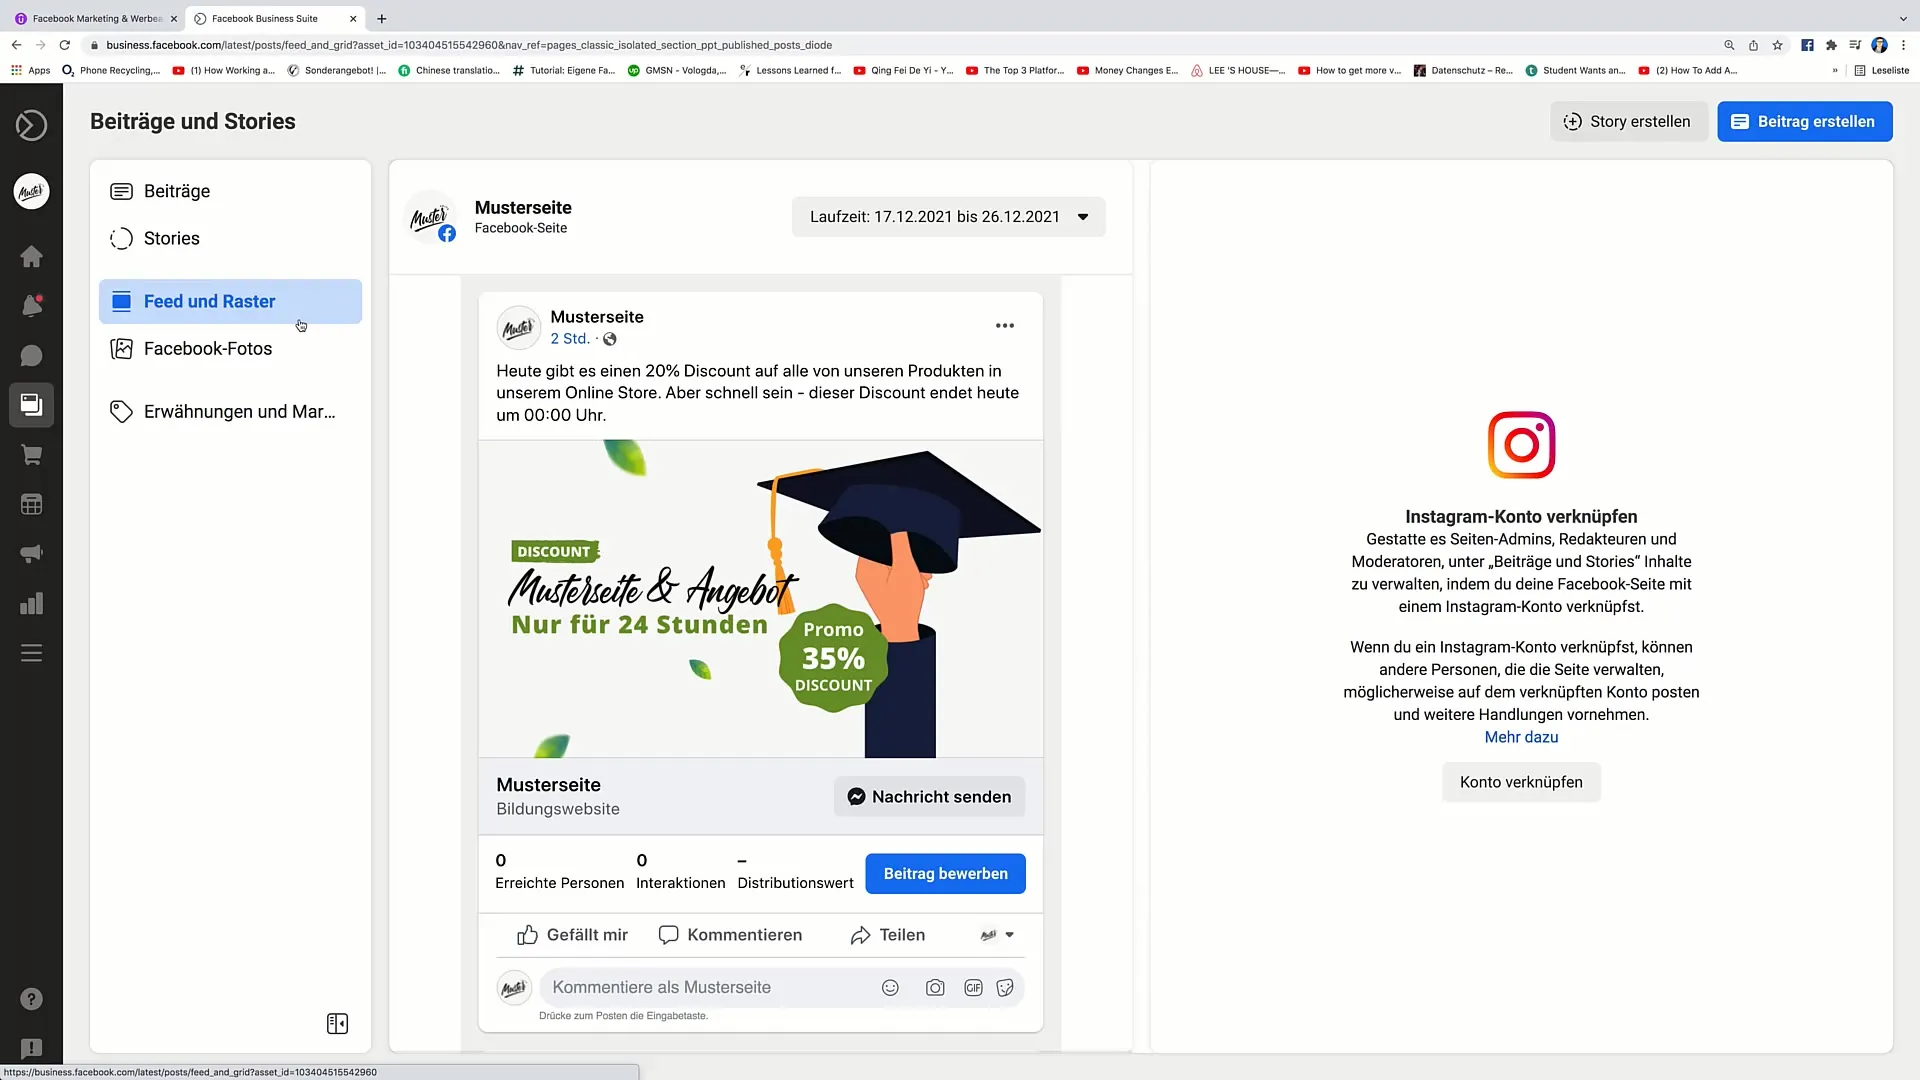
Task: Click Konto verknüpfen button for Instagram
Action: [x=1520, y=782]
